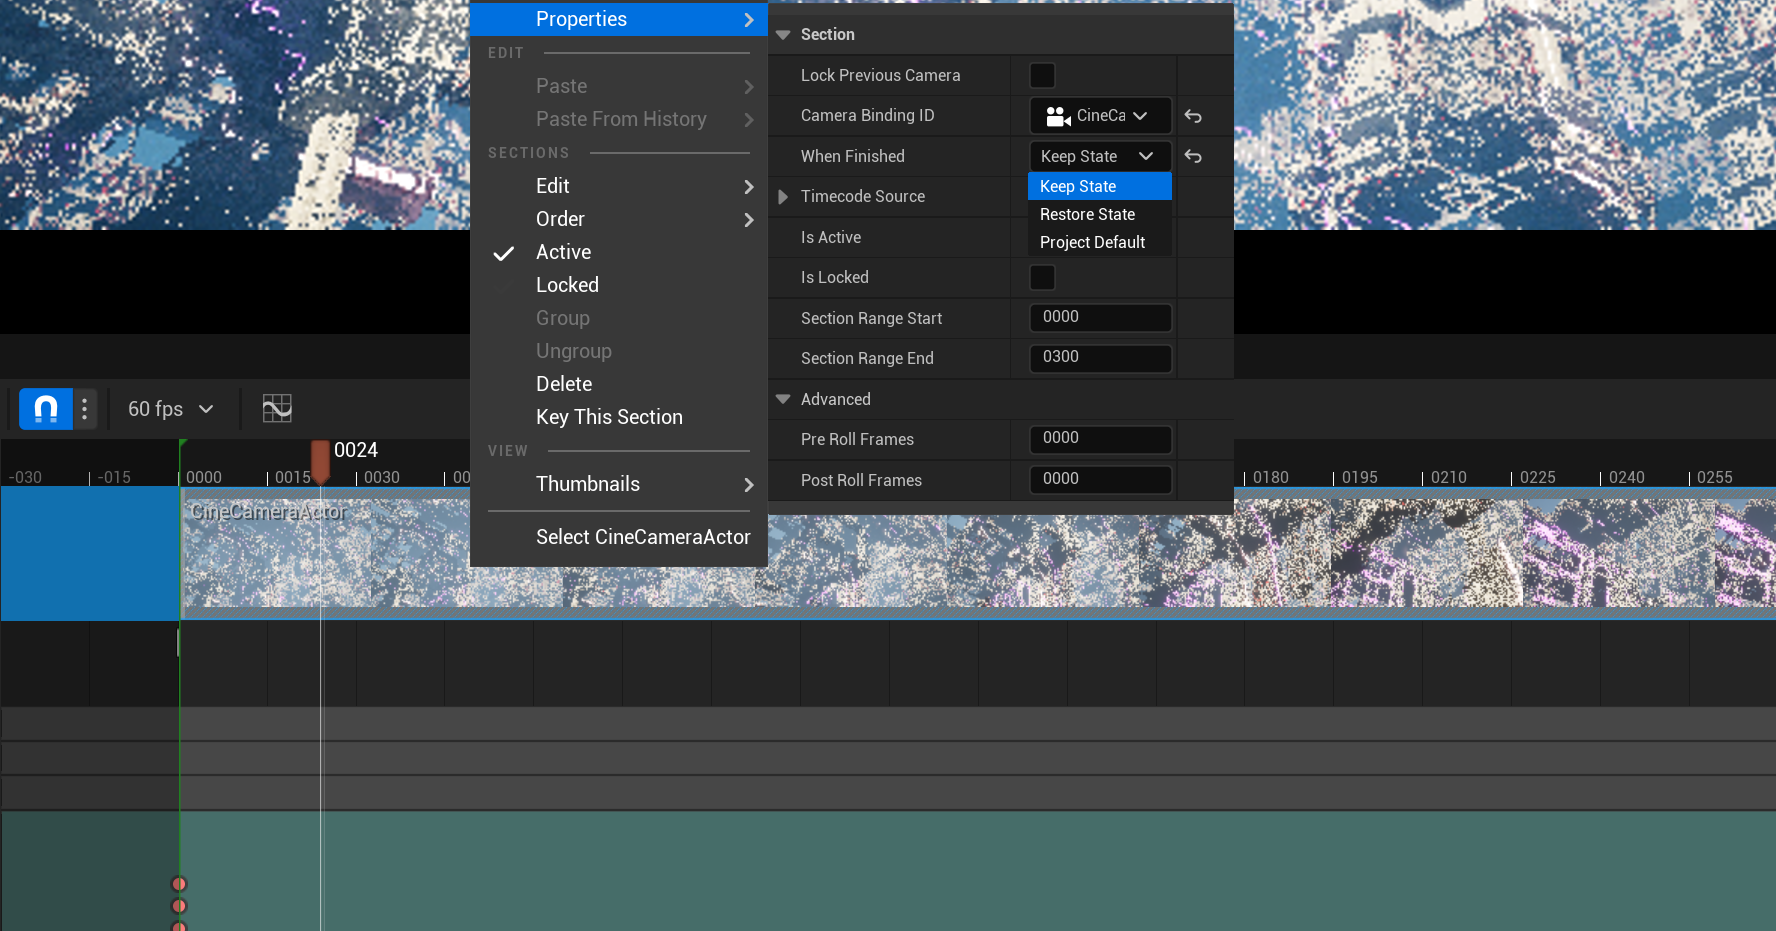Click the CineCameraActor camera cut section
The height and width of the screenshot is (931, 1776).
(978, 554)
